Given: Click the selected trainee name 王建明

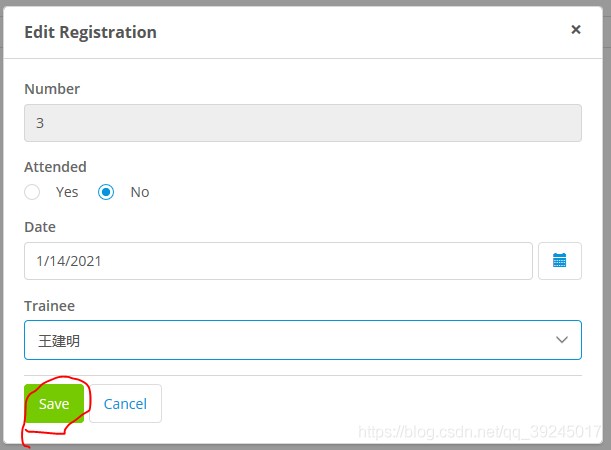Looking at the screenshot, I should click(x=58, y=341).
